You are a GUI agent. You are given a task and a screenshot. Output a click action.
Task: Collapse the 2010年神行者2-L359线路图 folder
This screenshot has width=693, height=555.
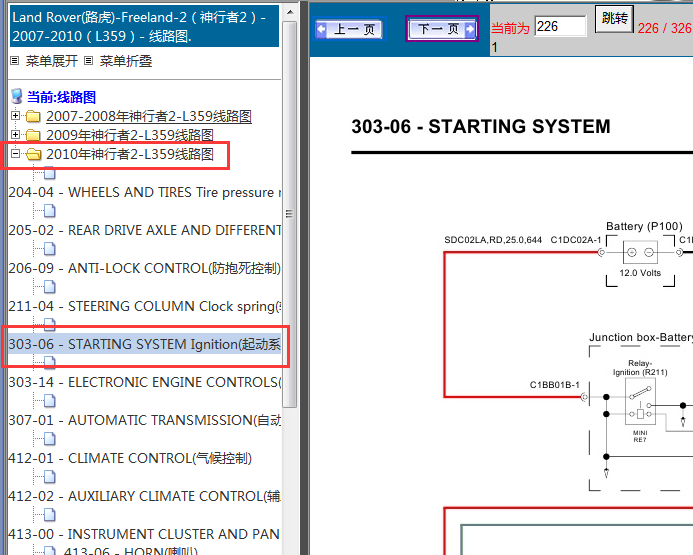point(15,154)
